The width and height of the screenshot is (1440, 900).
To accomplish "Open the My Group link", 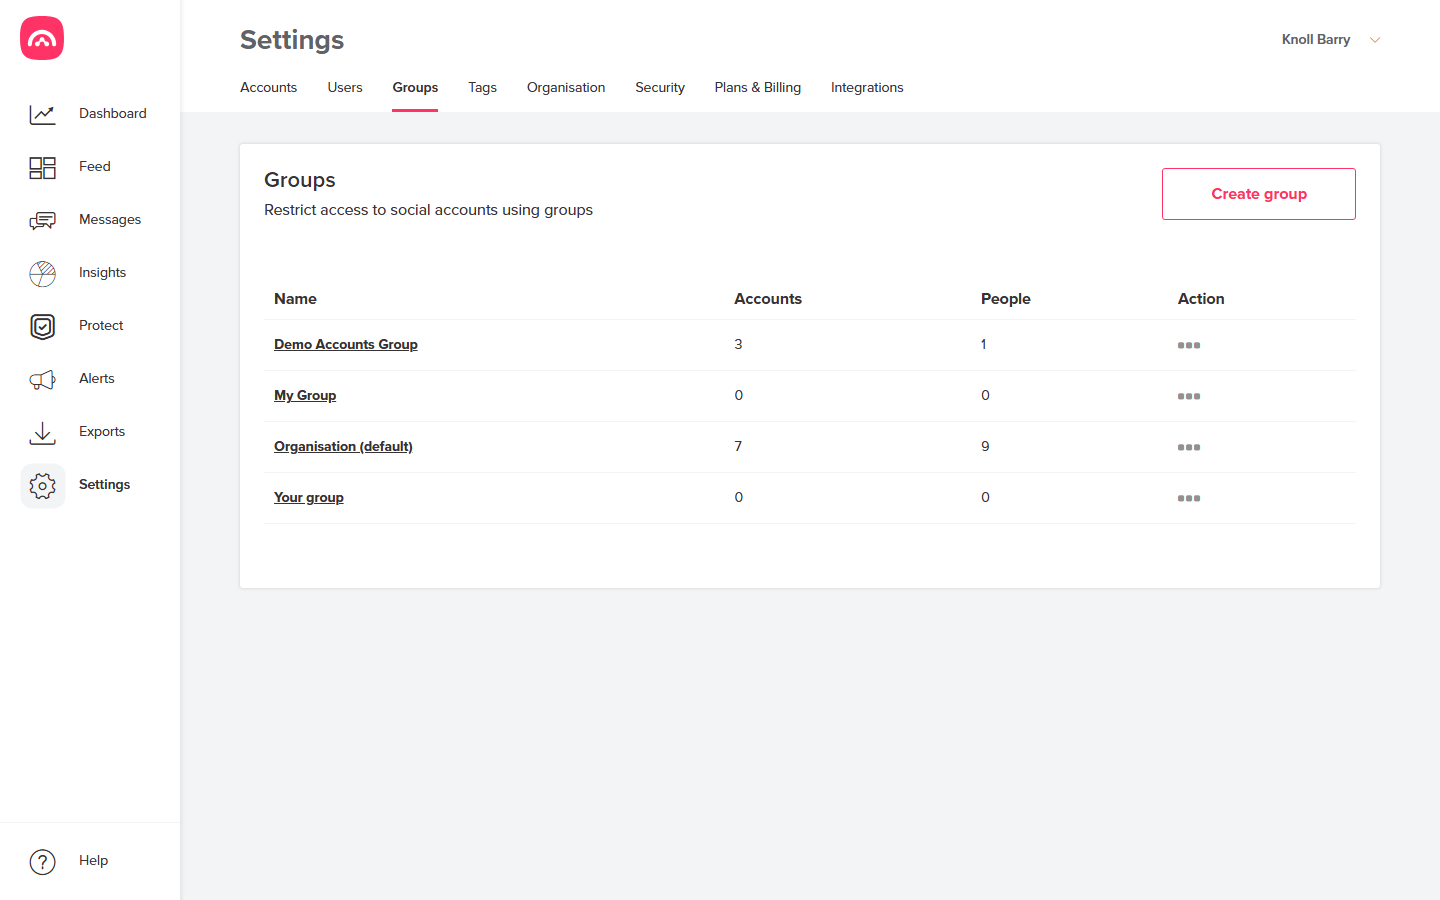I will coord(305,395).
